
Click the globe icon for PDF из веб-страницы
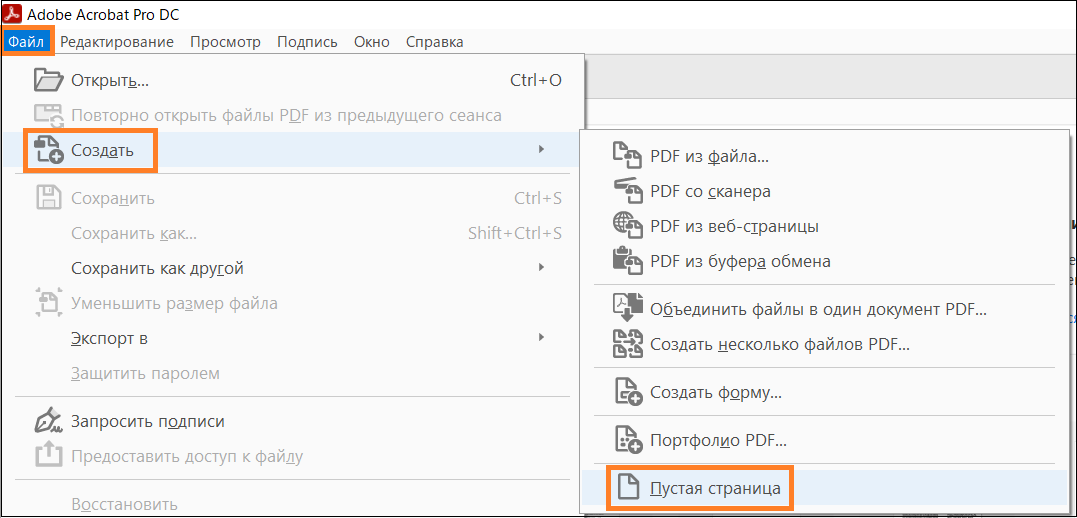click(626, 226)
